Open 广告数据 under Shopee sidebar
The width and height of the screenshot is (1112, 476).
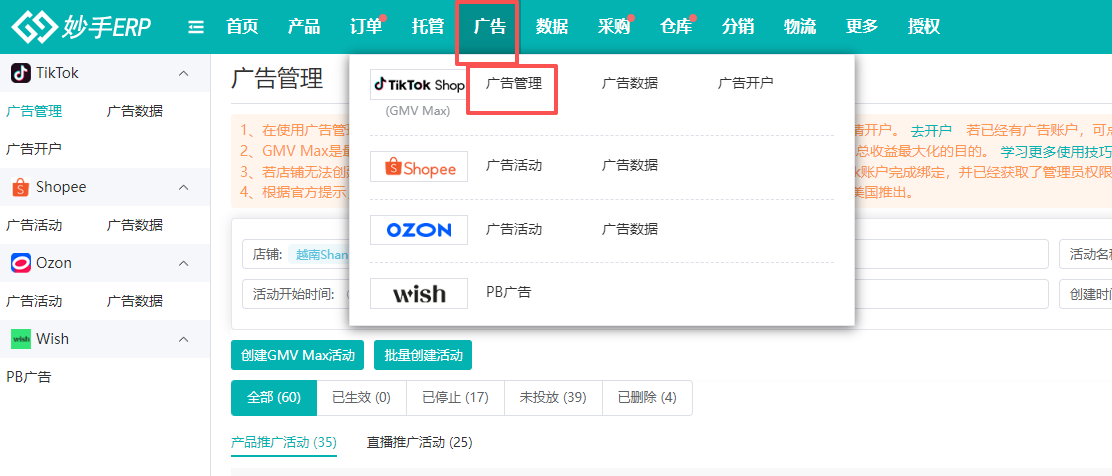coord(135,226)
